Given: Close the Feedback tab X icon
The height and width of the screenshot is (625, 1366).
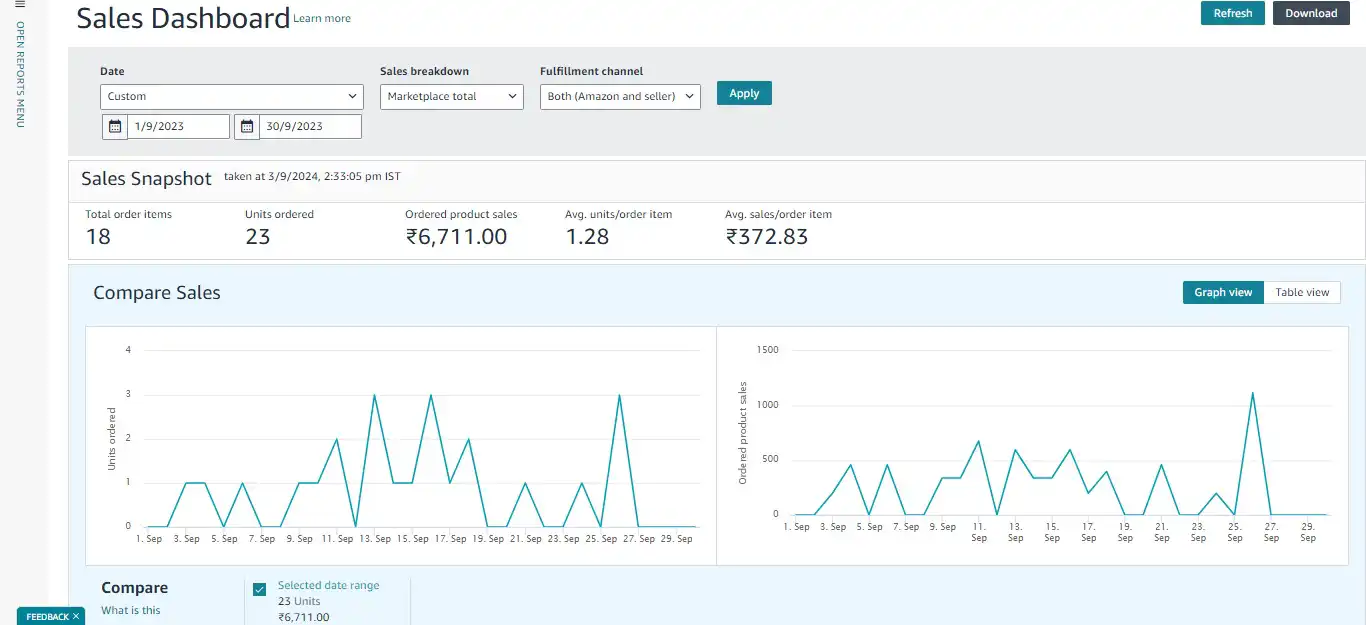Looking at the screenshot, I should [x=76, y=617].
